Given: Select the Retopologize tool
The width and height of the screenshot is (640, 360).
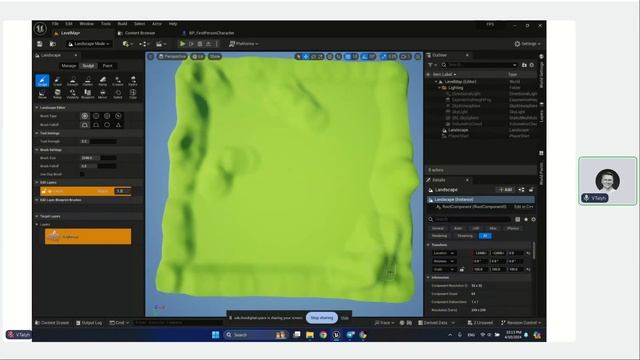Looking at the screenshot, I should tap(57, 94).
